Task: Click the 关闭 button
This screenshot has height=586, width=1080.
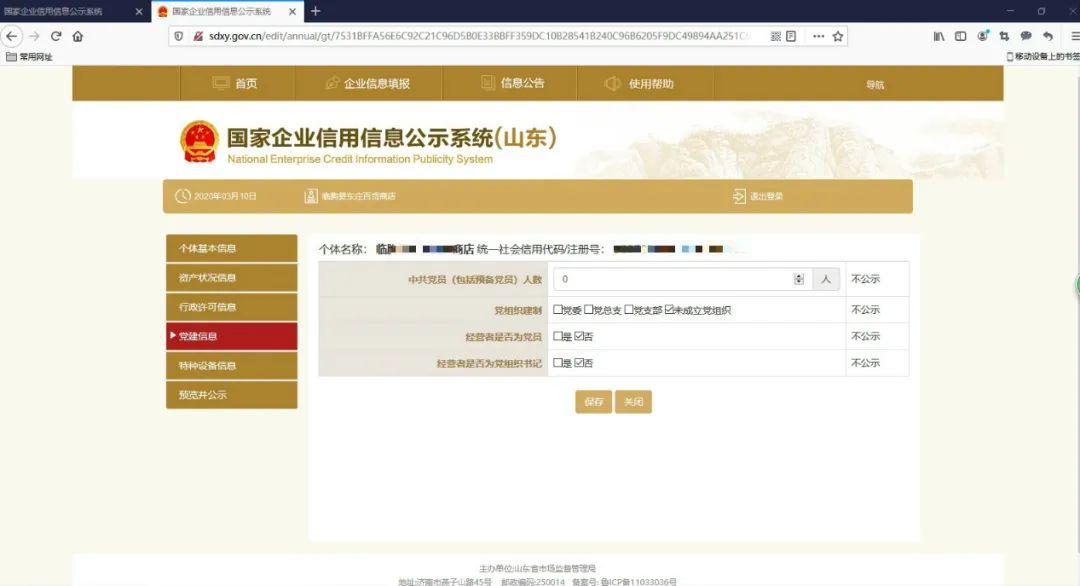Action: click(633, 402)
